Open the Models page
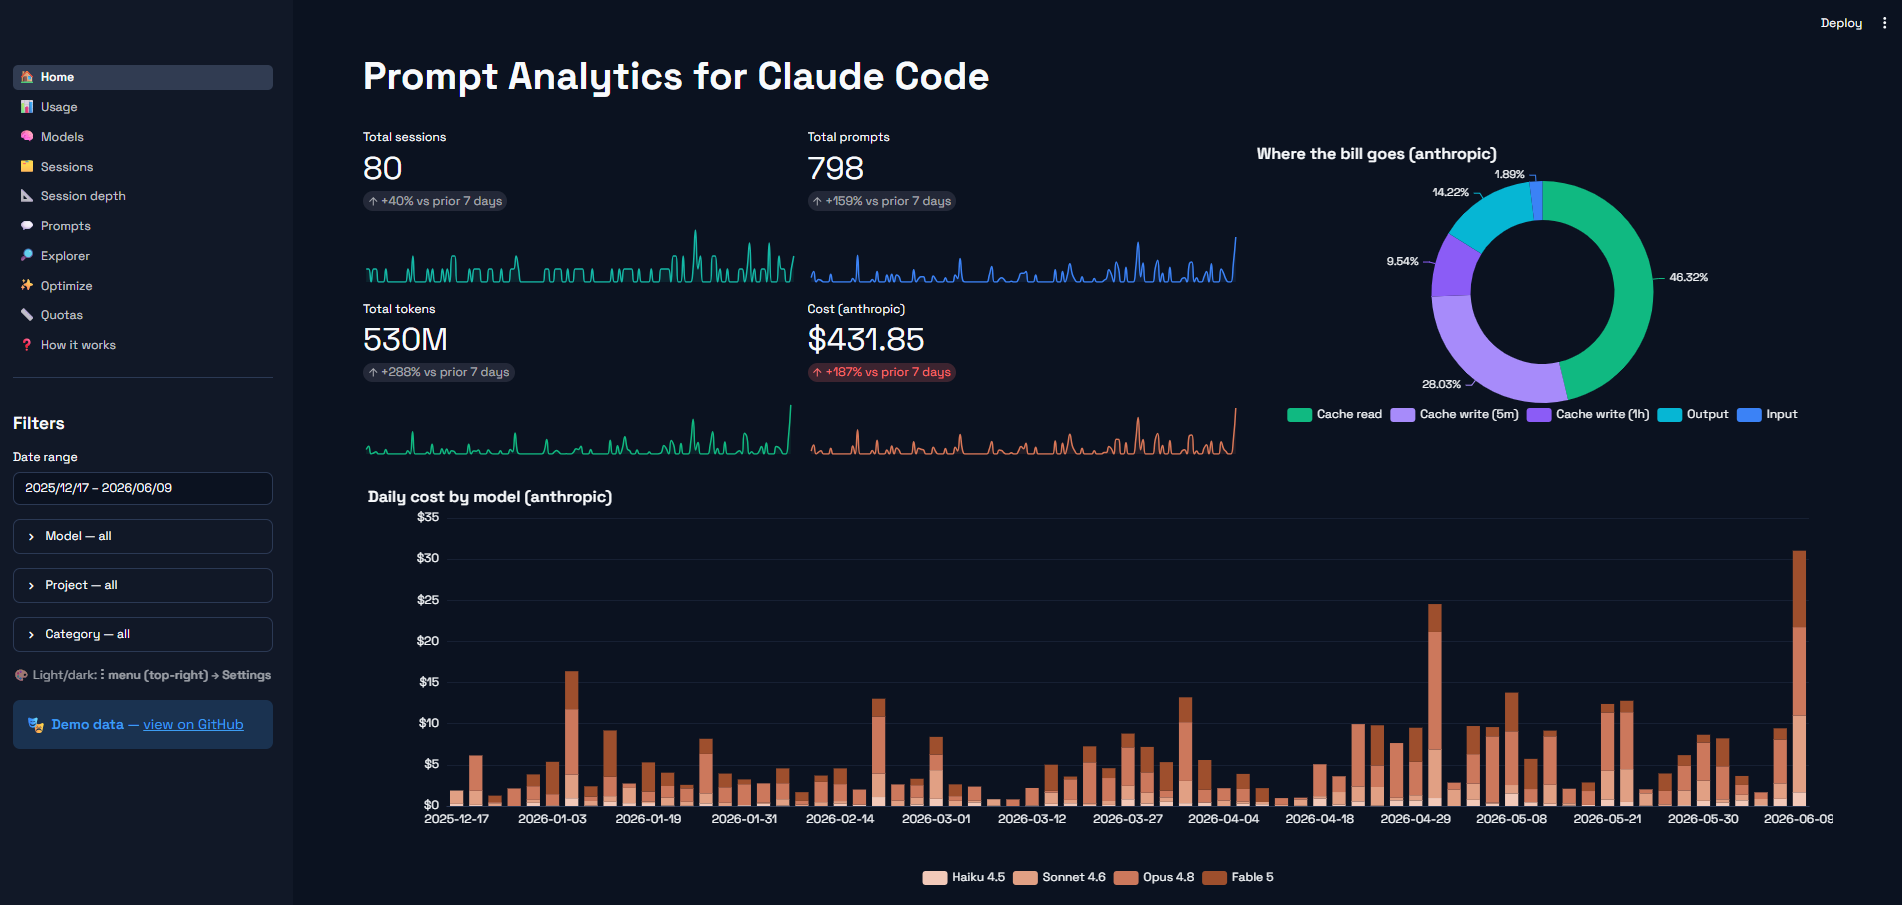The width and height of the screenshot is (1902, 905). click(x=143, y=137)
